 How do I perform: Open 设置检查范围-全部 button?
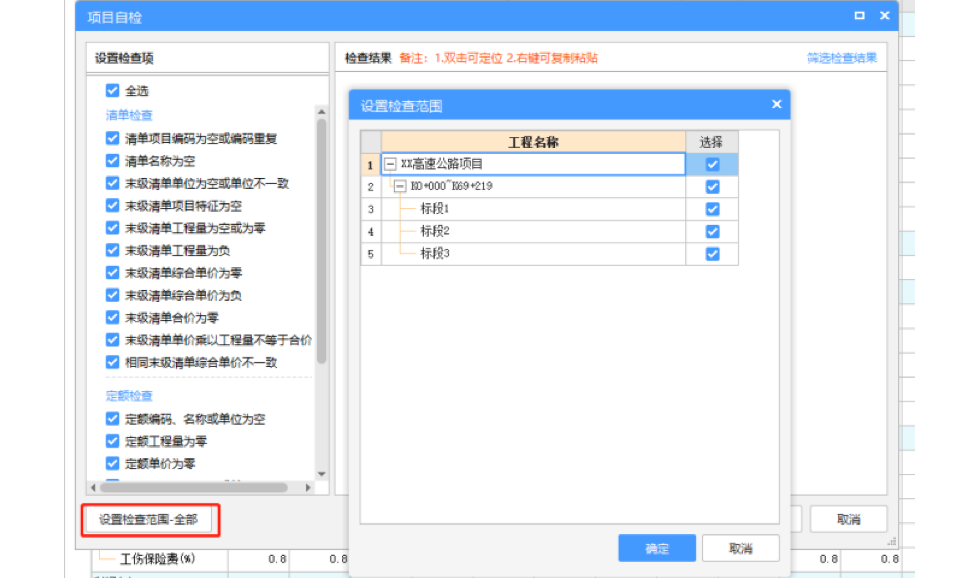coord(148,520)
